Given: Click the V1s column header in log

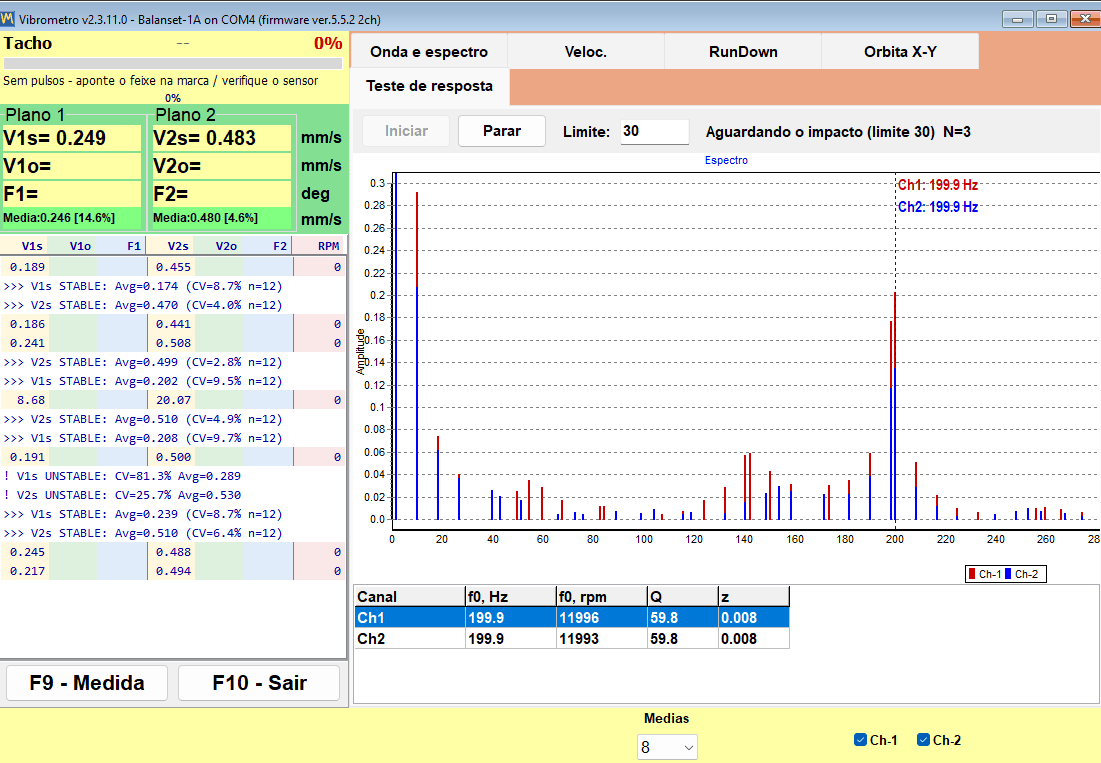Looking at the screenshot, I should click(x=32, y=246).
